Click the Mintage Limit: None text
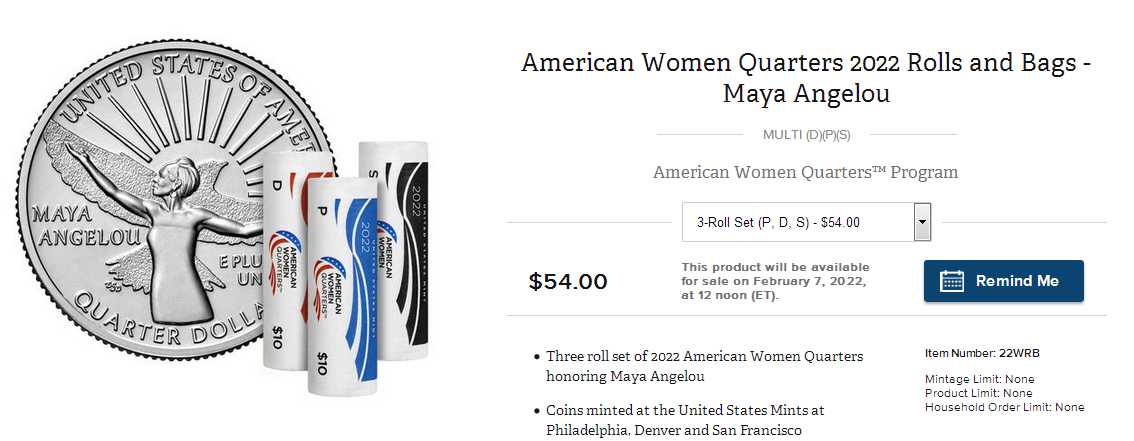Screen dimensions: 1134x441 (x=979, y=379)
